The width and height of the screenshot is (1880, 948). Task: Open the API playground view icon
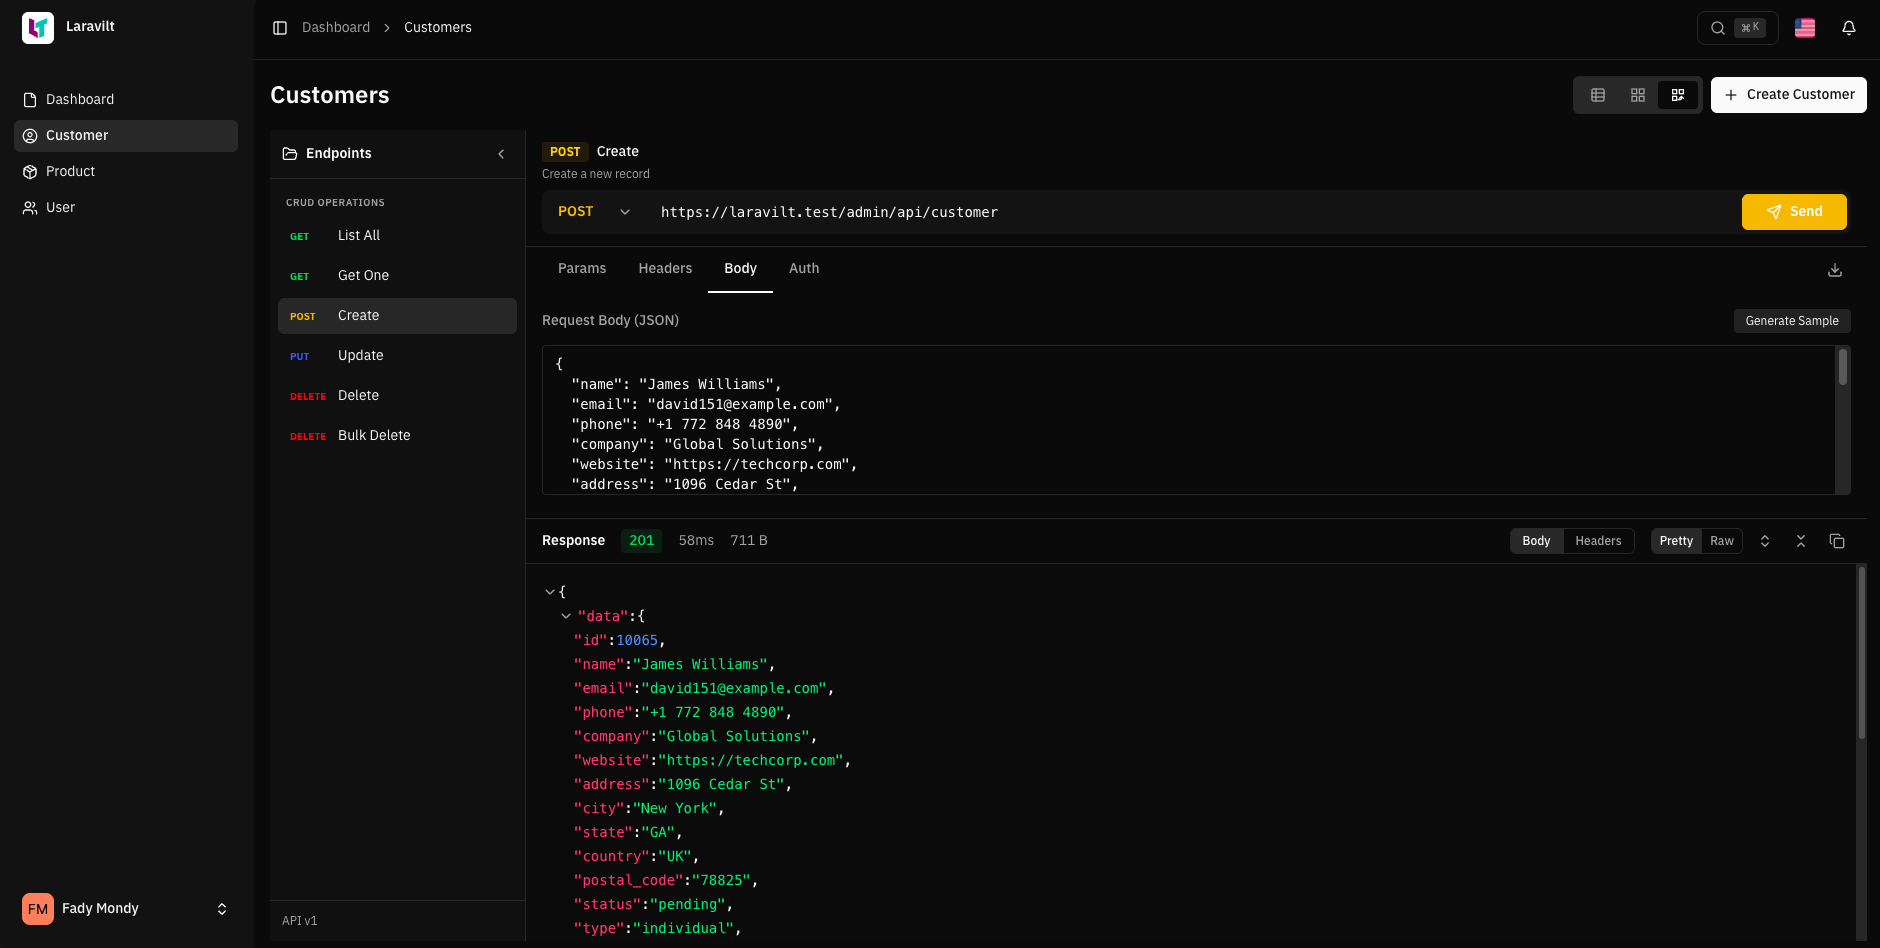pyautogui.click(x=1678, y=94)
